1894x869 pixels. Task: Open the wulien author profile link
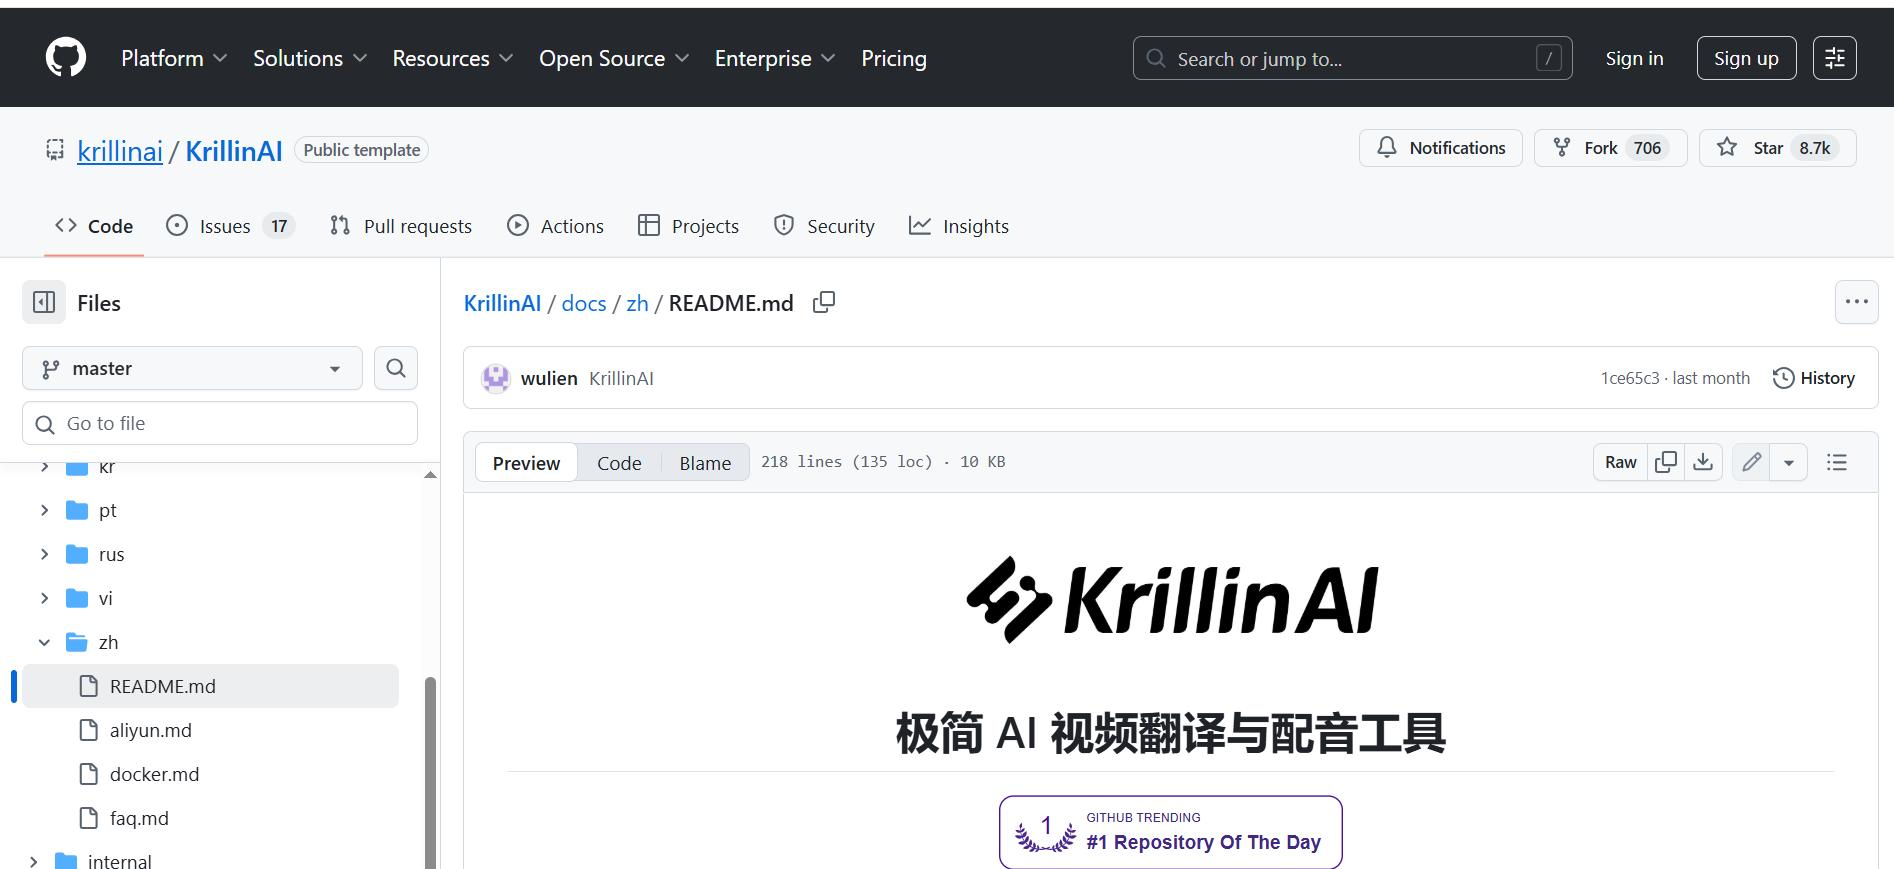pos(549,378)
